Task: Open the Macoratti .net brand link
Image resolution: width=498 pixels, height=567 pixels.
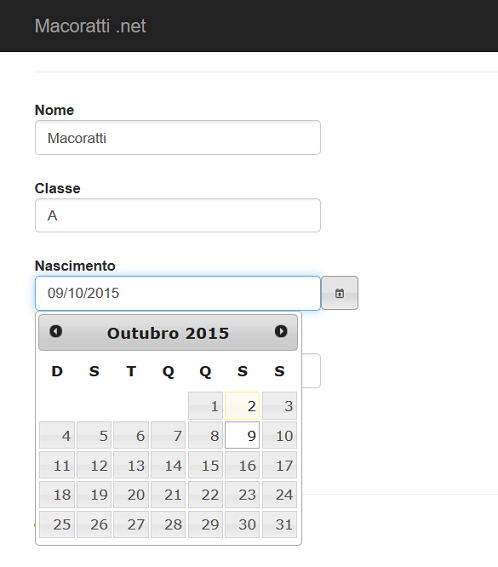Action: [x=90, y=26]
